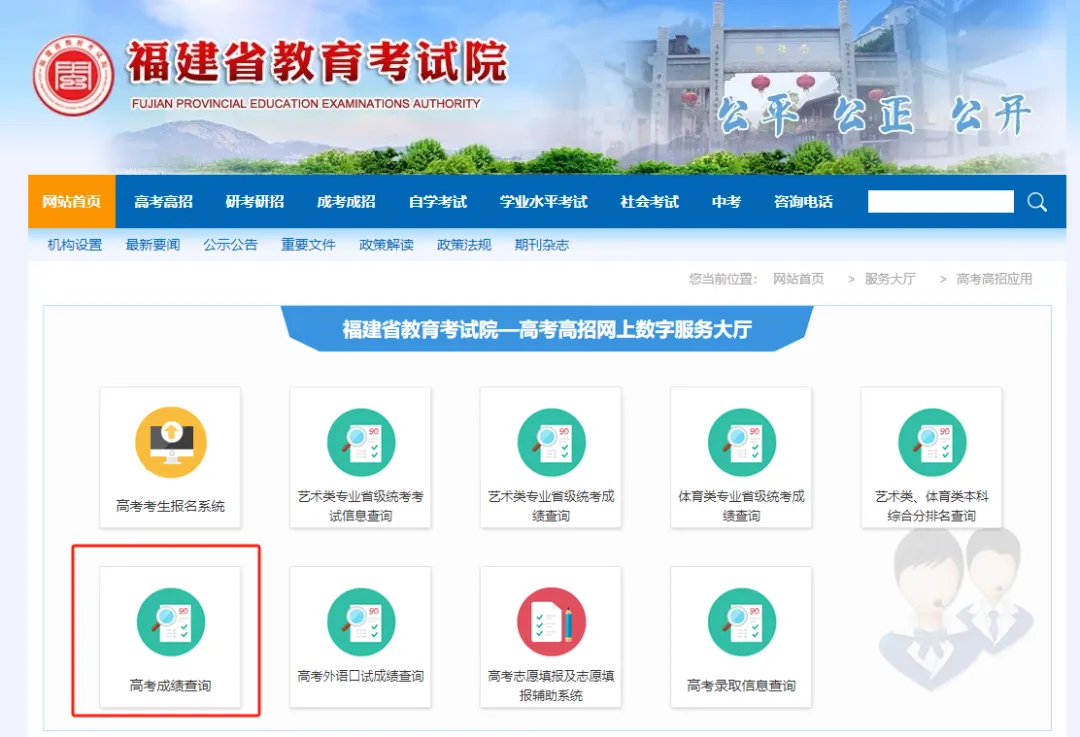The height and width of the screenshot is (737, 1080).
Task: Click the search magnifier icon
Action: click(x=1037, y=202)
